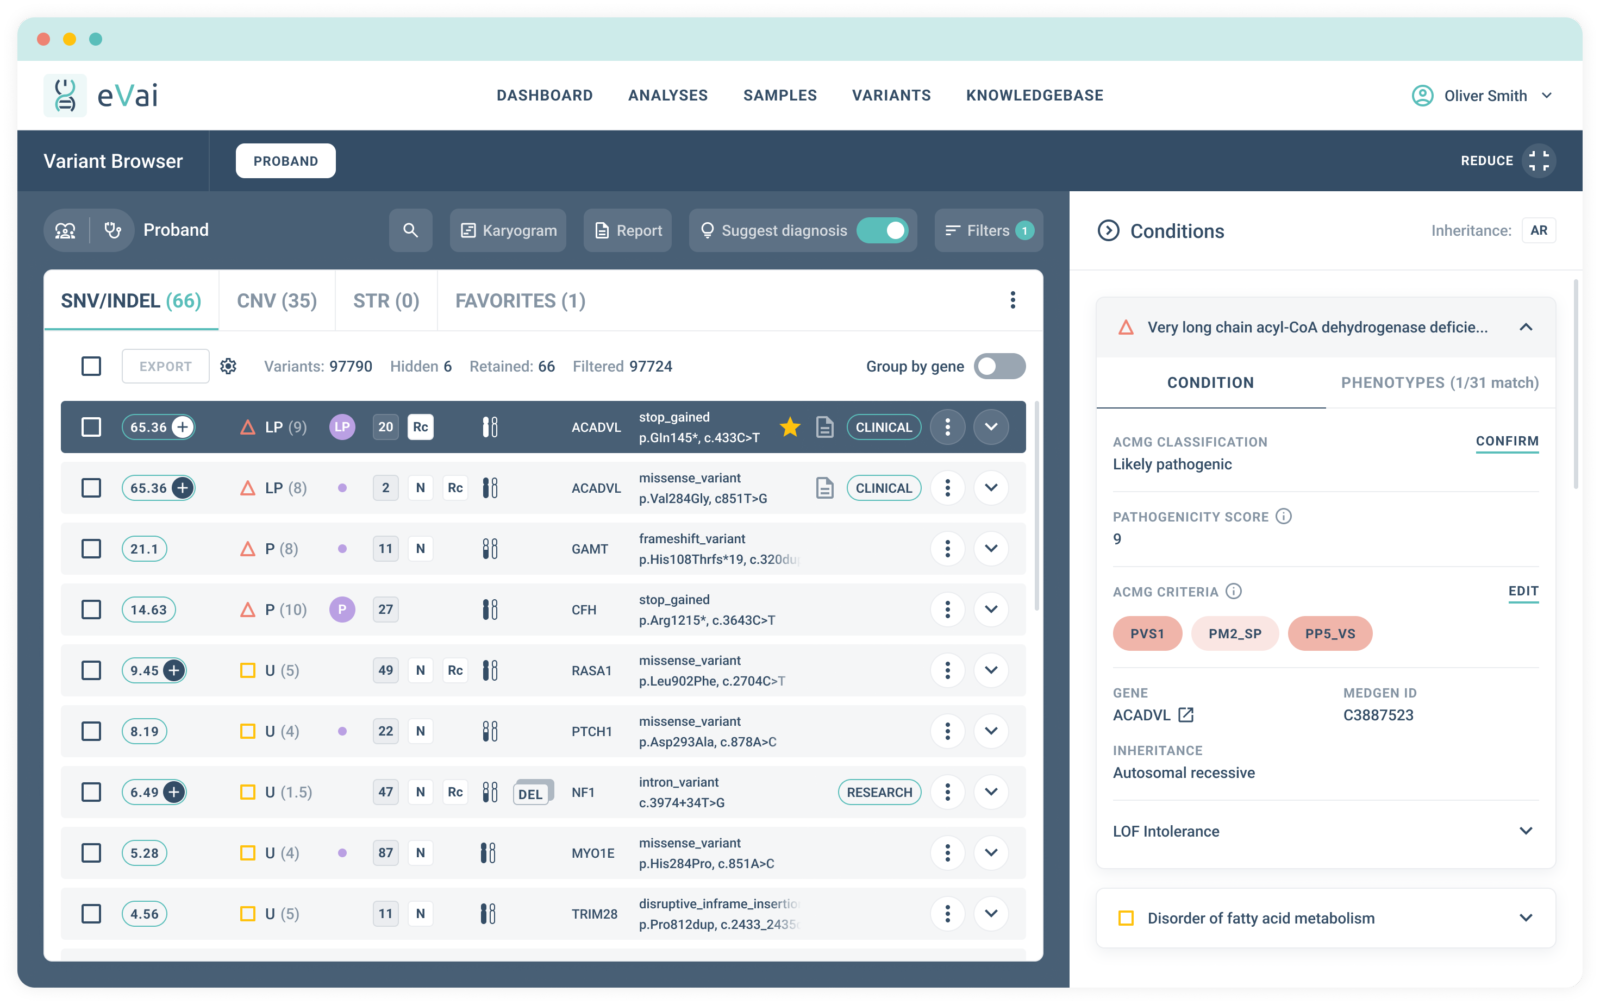Viewport: 1600px width, 1005px height.
Task: Check the MYO1E row checkbox
Action: [91, 853]
